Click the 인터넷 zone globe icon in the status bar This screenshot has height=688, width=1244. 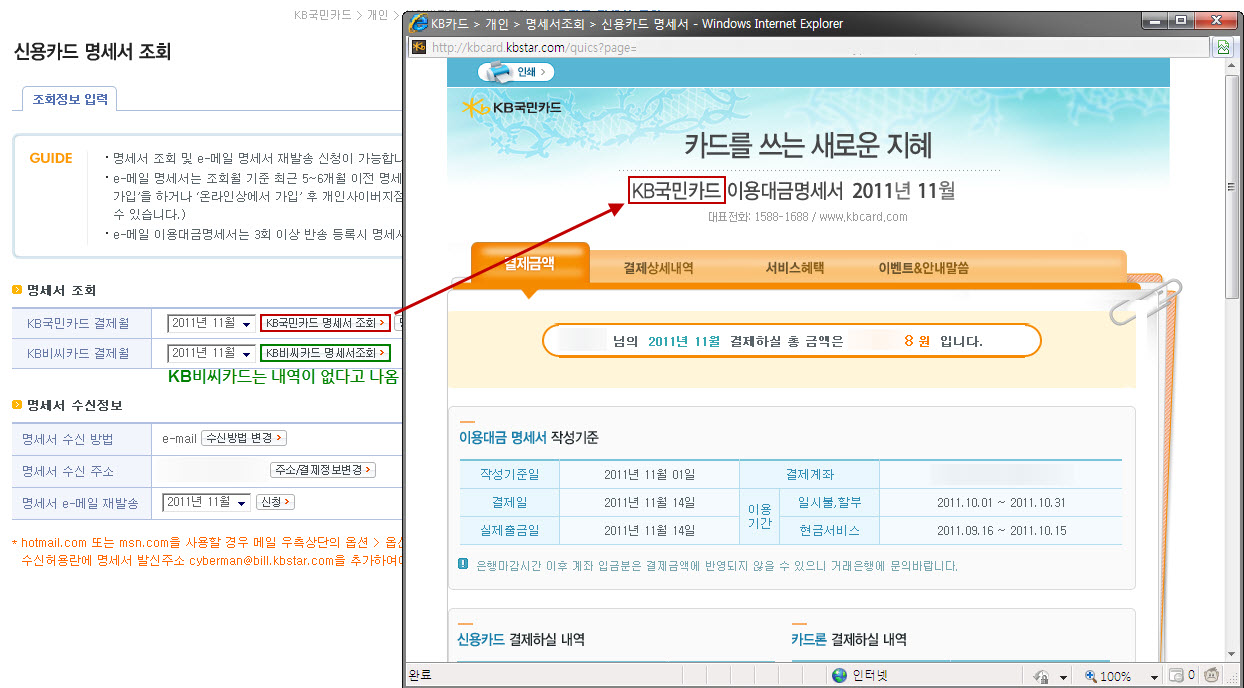coord(840,676)
